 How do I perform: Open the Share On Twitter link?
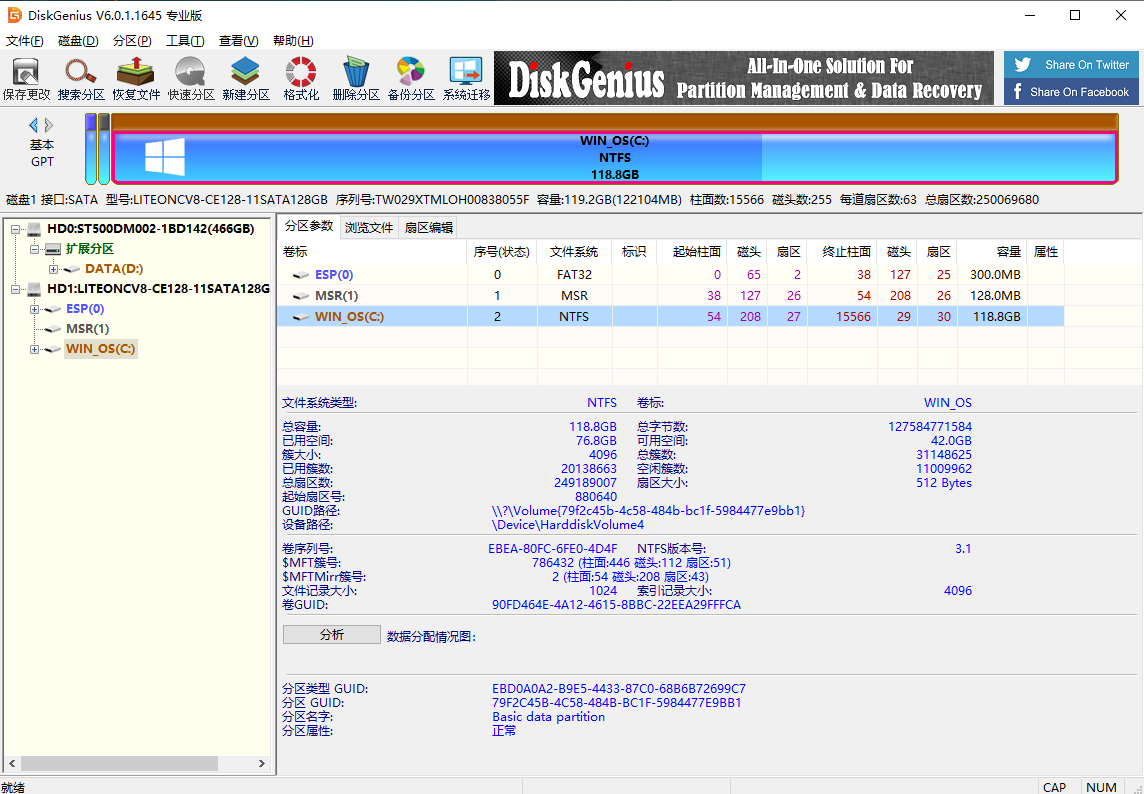pyautogui.click(x=1073, y=65)
